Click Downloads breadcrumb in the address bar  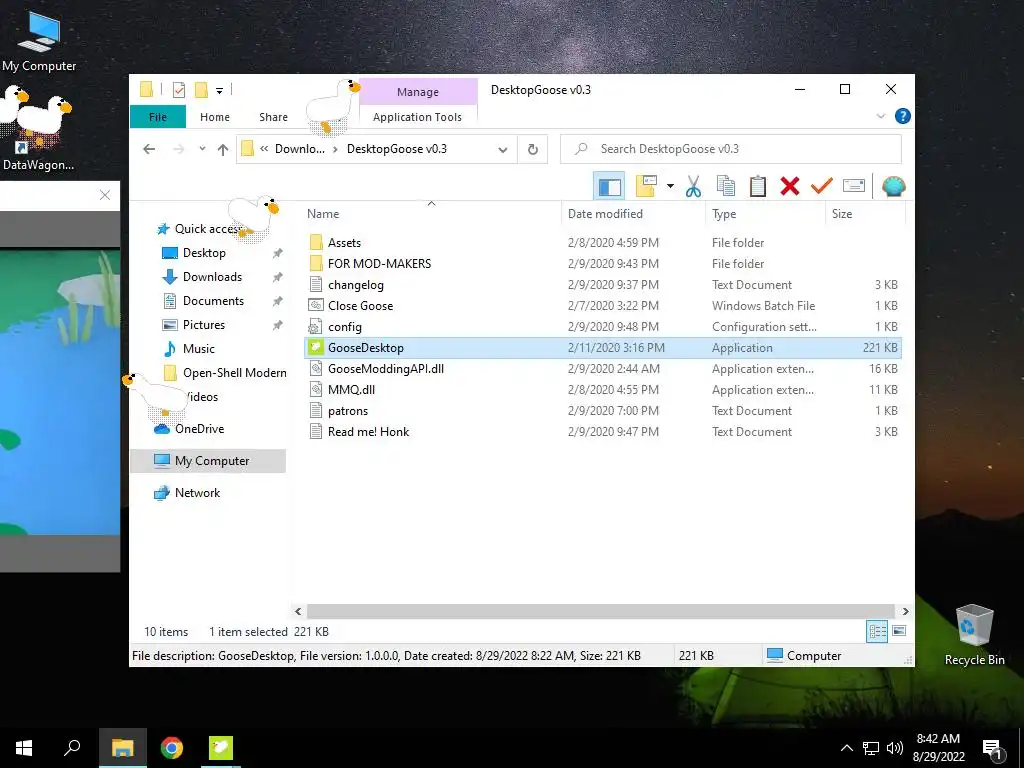pos(300,149)
